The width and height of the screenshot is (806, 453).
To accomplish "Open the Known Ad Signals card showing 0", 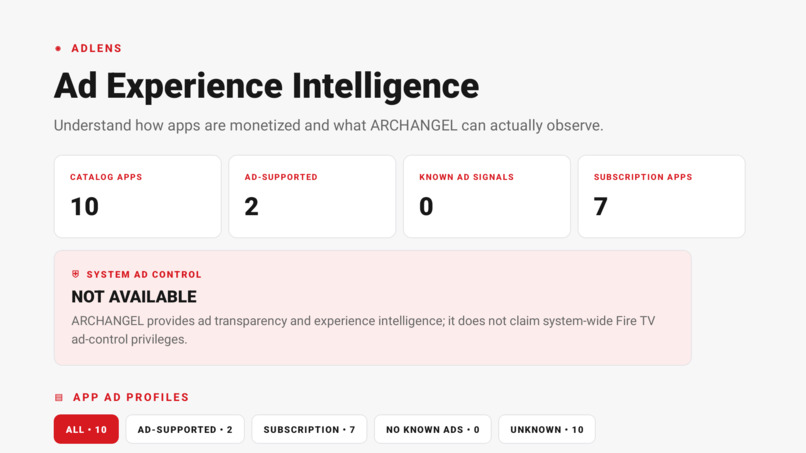I will 487,196.
